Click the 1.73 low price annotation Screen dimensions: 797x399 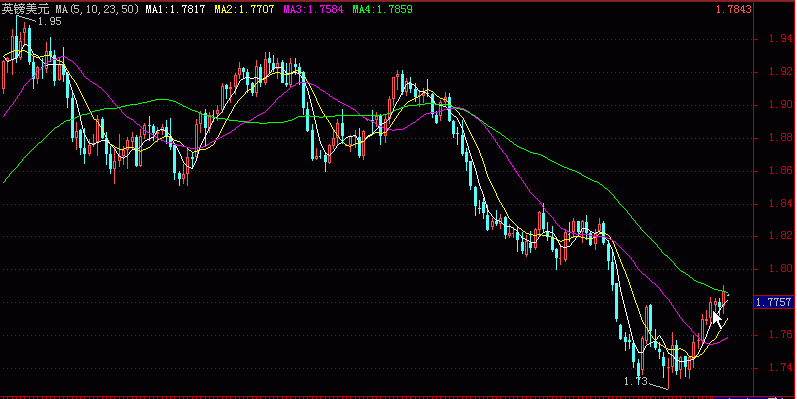[635, 381]
